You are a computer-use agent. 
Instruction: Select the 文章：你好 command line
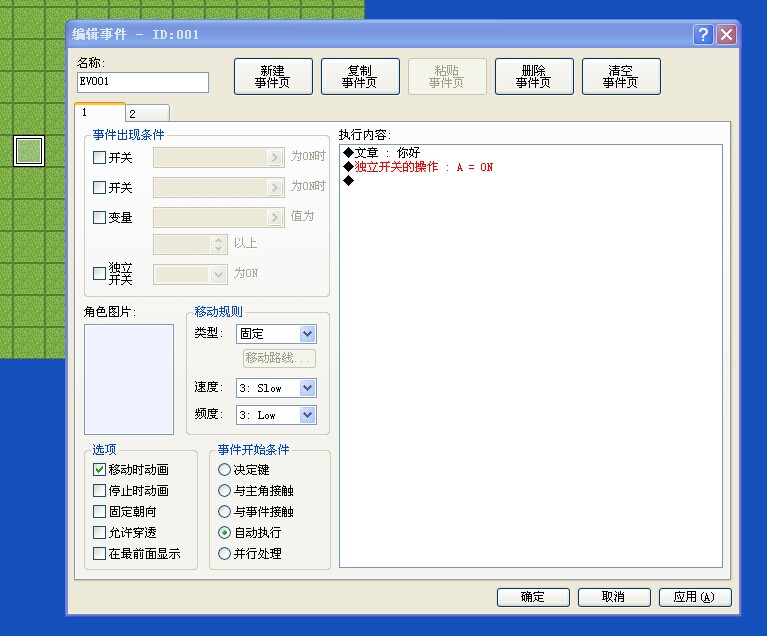(x=382, y=153)
